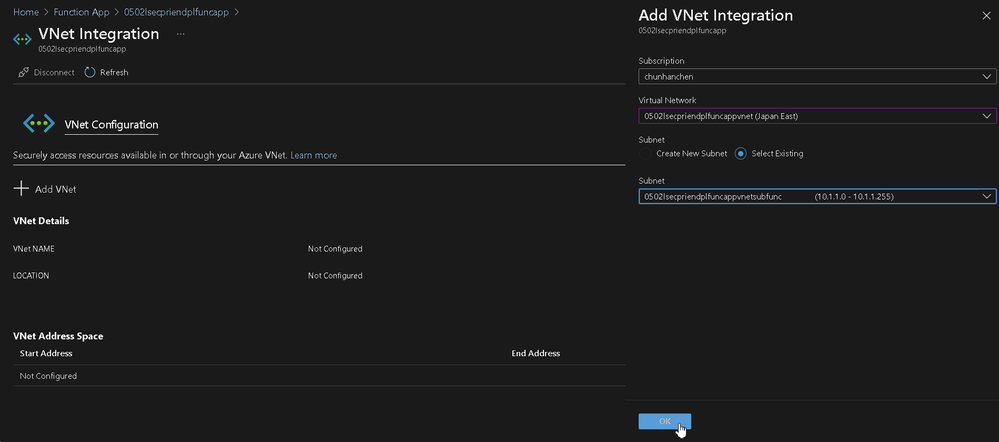Image resolution: width=999 pixels, height=442 pixels.
Task: Click the Disconnect toolbar button
Action: [x=47, y=73]
